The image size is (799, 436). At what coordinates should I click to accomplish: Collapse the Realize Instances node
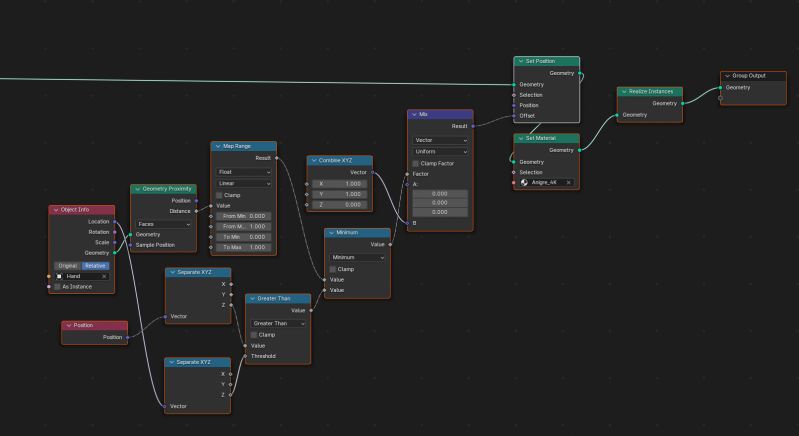coord(624,92)
